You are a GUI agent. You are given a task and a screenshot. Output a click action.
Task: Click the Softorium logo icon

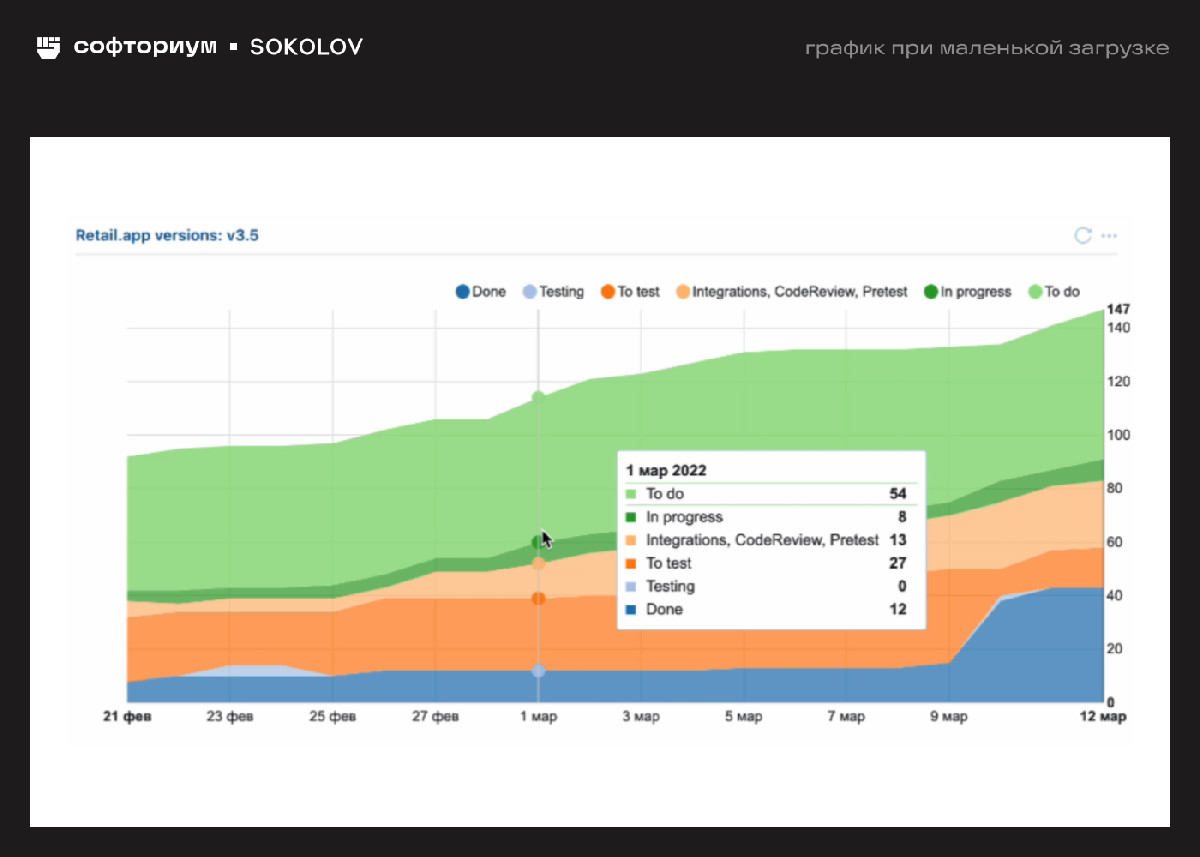[x=49, y=47]
